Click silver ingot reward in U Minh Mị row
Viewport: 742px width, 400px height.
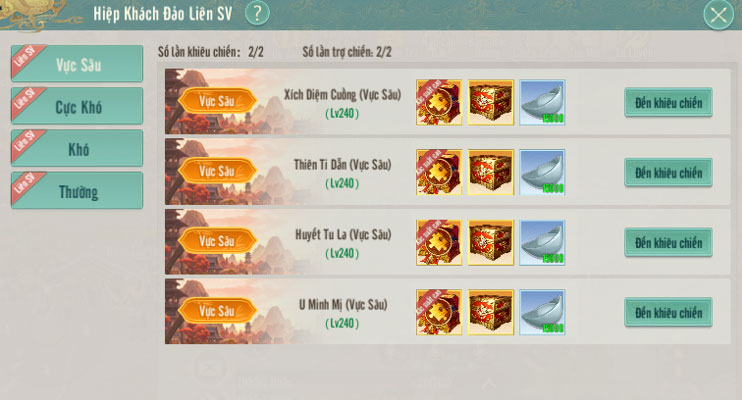click(x=542, y=312)
